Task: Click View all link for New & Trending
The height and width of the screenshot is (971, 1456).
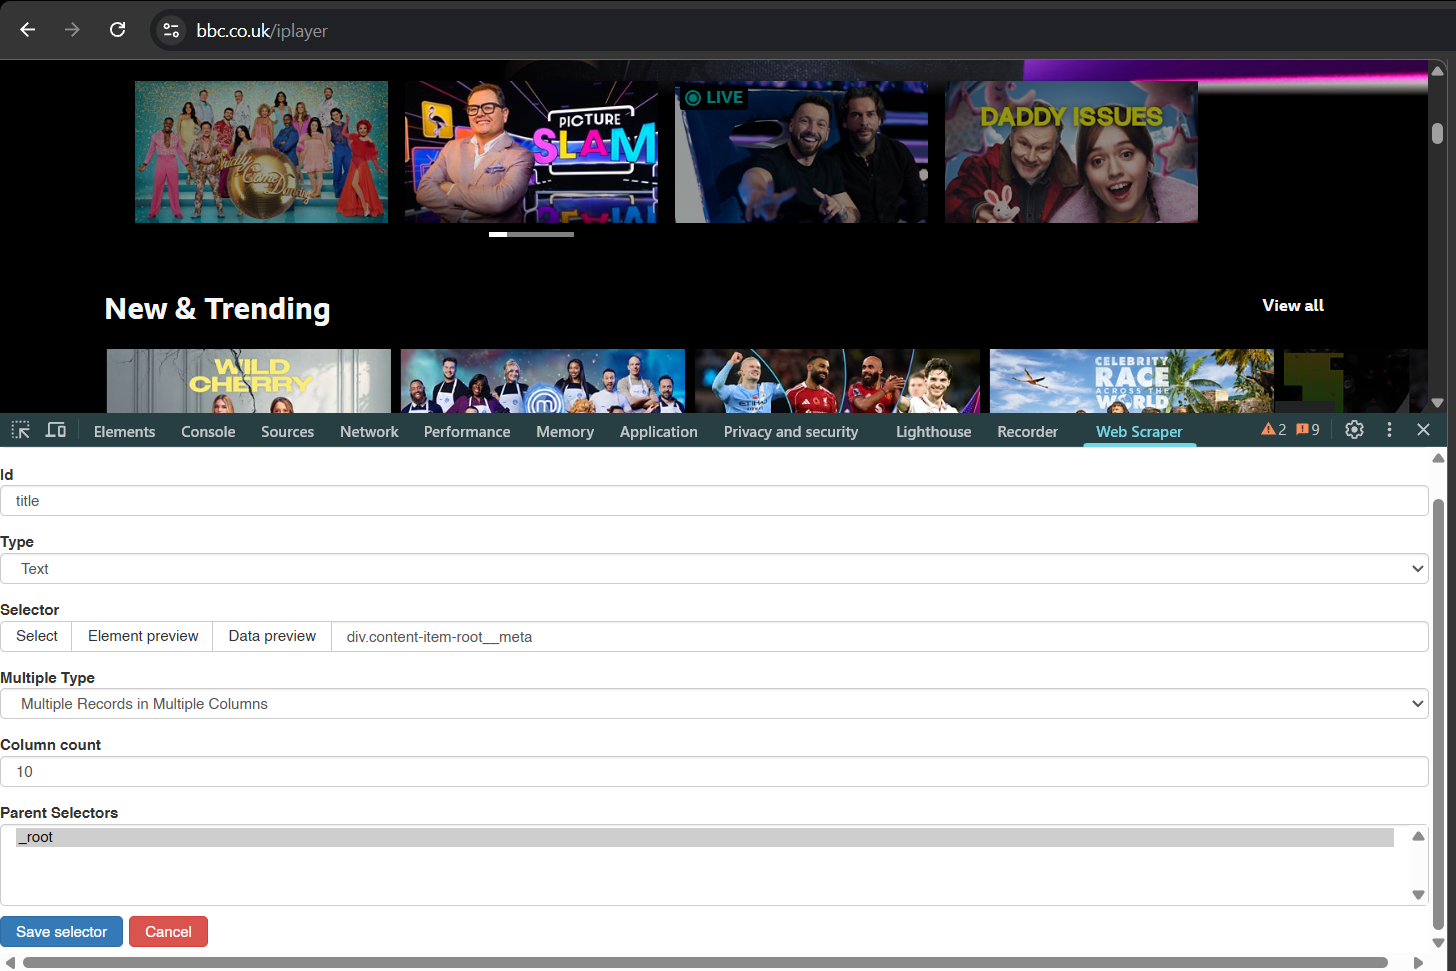Action: coord(1292,306)
